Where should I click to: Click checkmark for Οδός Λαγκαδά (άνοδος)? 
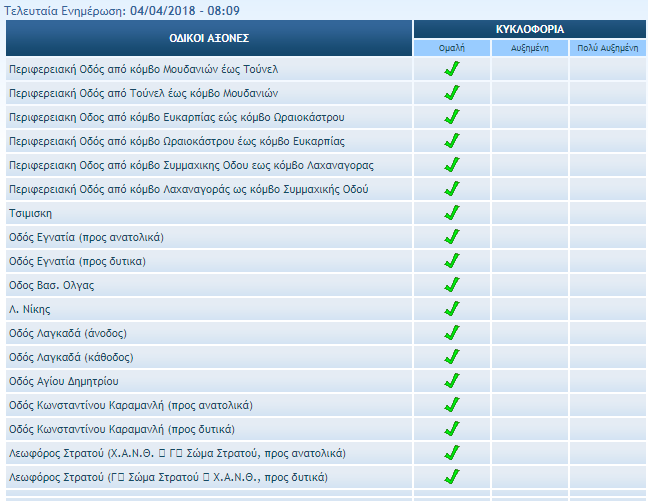[451, 333]
